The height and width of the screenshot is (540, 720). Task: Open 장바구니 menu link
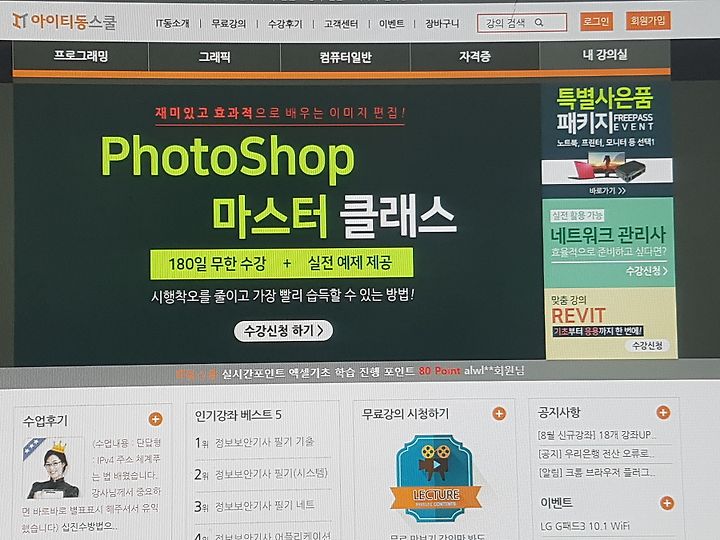coord(442,23)
